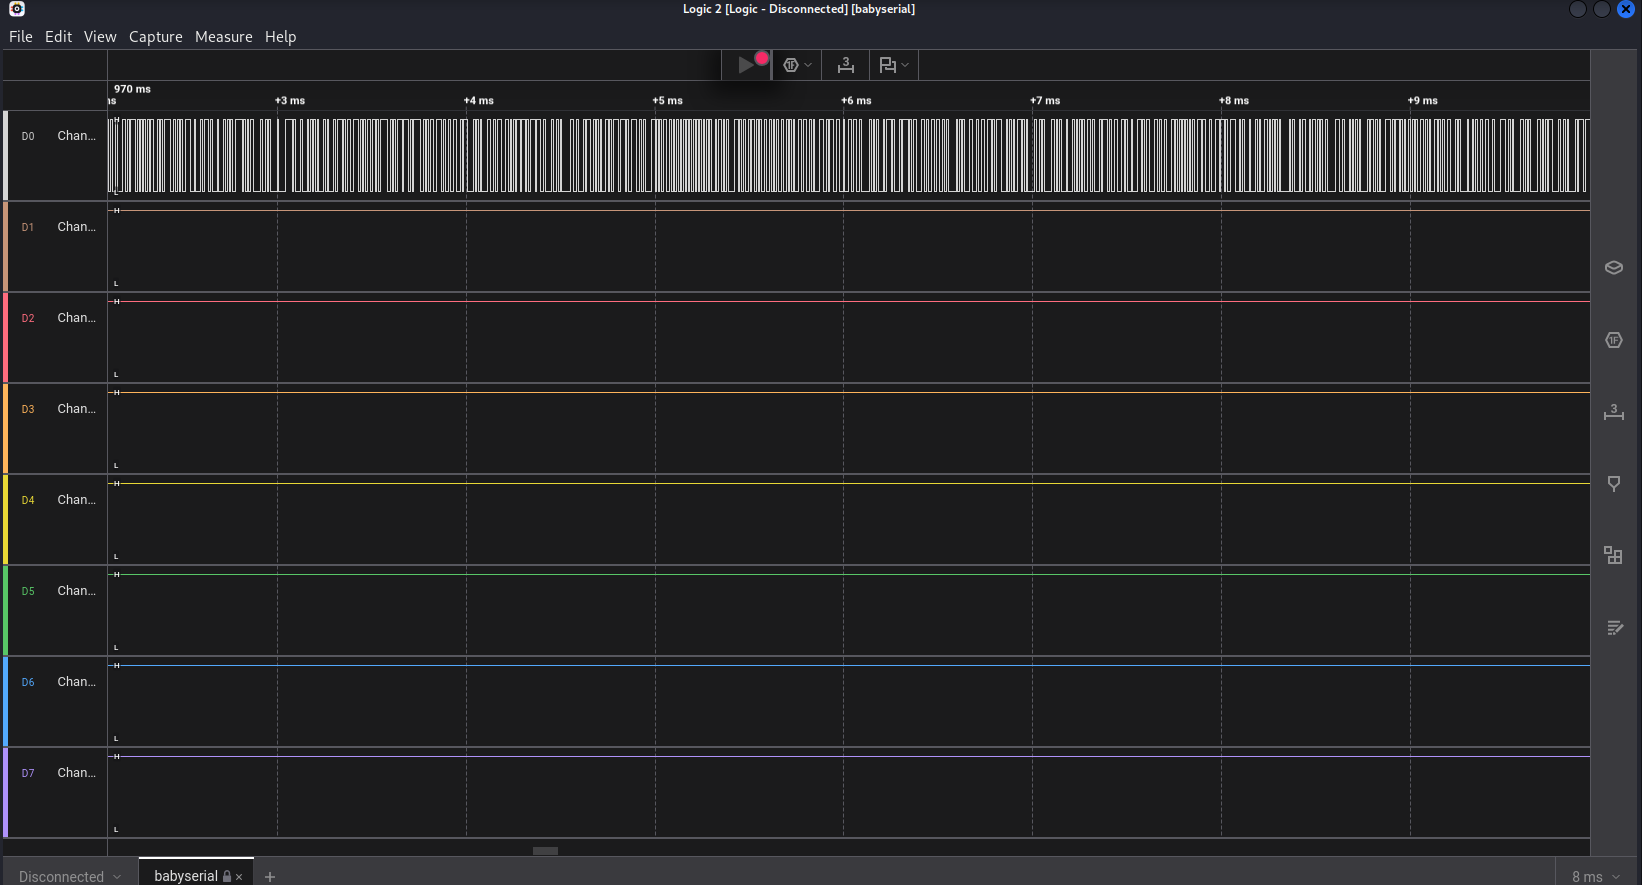
Task: Click the top toolbar analyzer hexagon icon
Action: coord(790,65)
